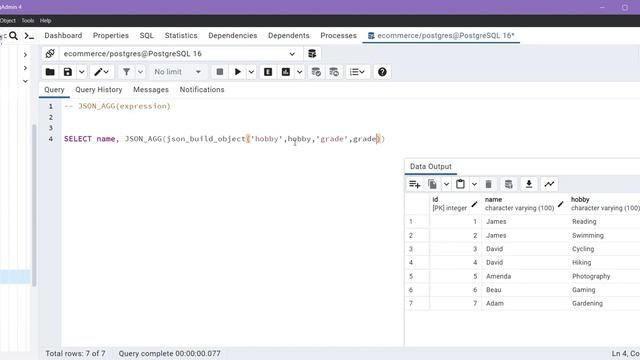Screen dimensions: 640x360
Task: Add a row in Data Output
Action: 415,184
